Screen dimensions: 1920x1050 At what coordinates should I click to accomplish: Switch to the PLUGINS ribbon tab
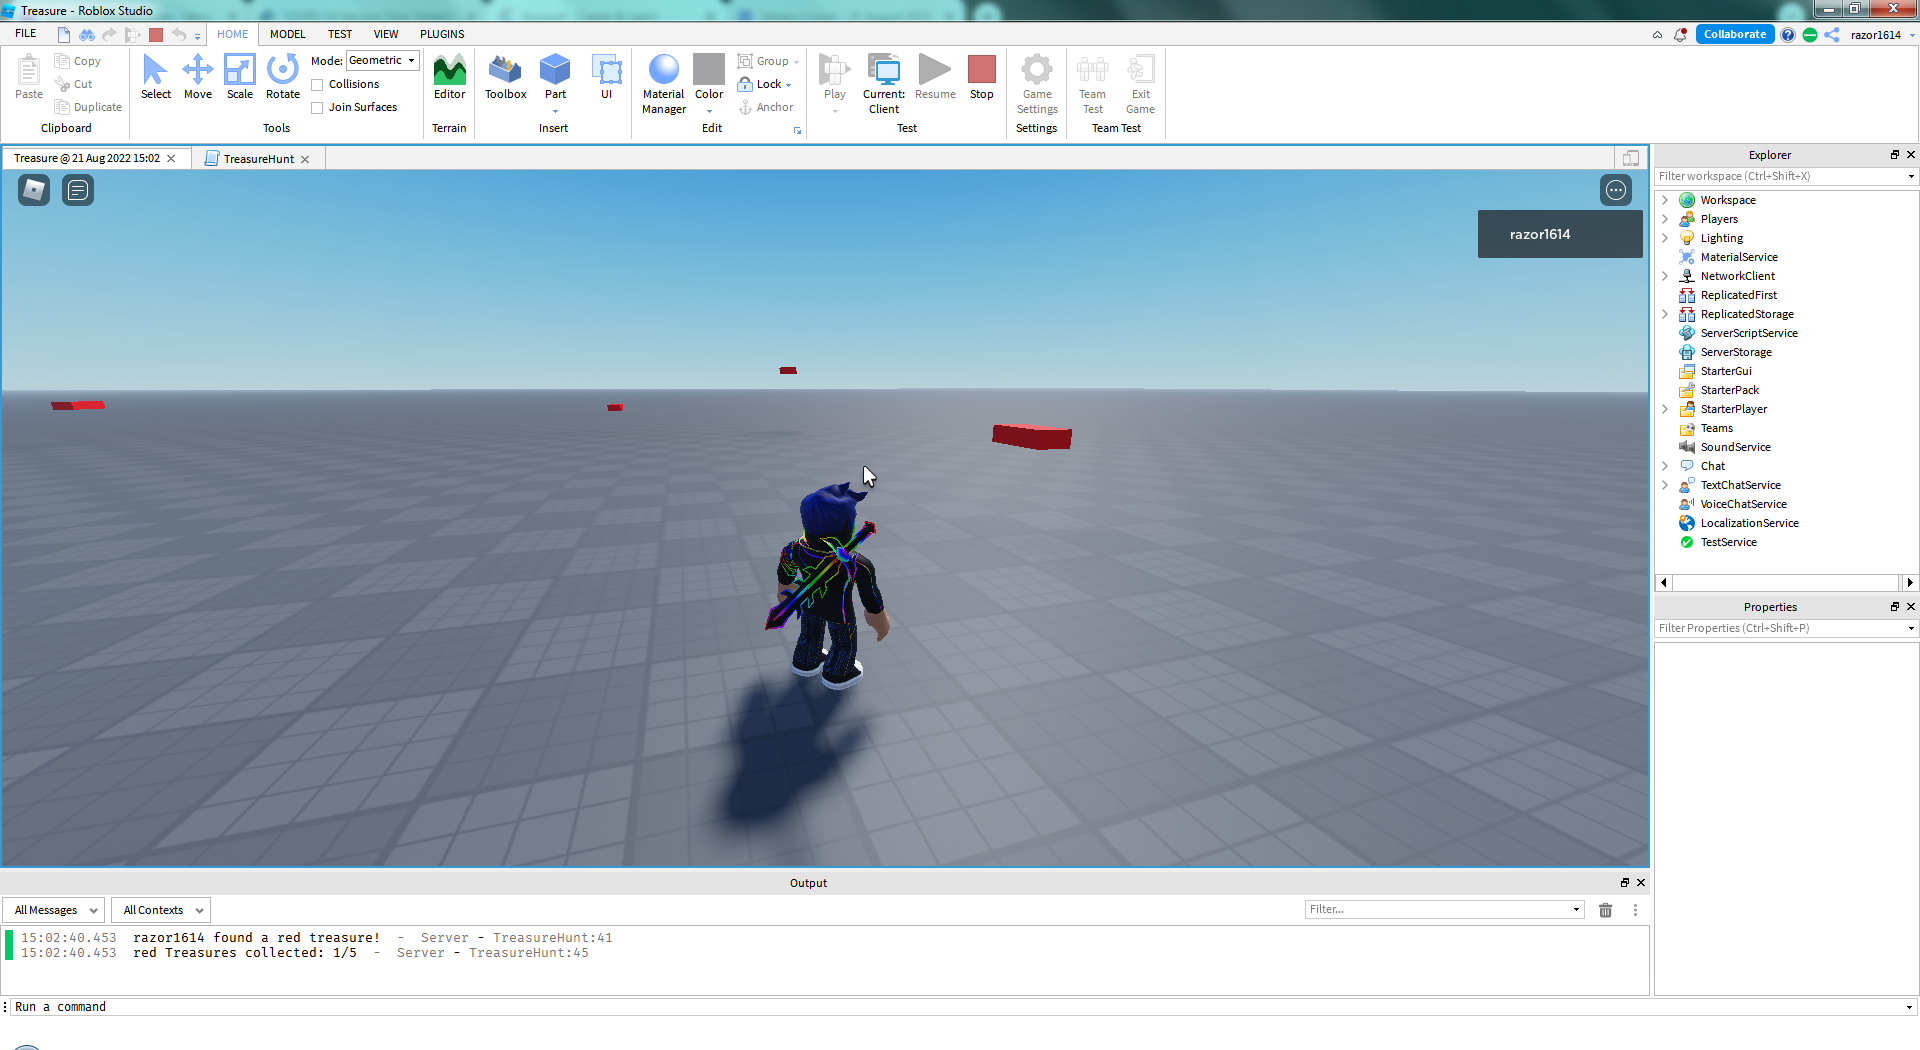[x=442, y=34]
